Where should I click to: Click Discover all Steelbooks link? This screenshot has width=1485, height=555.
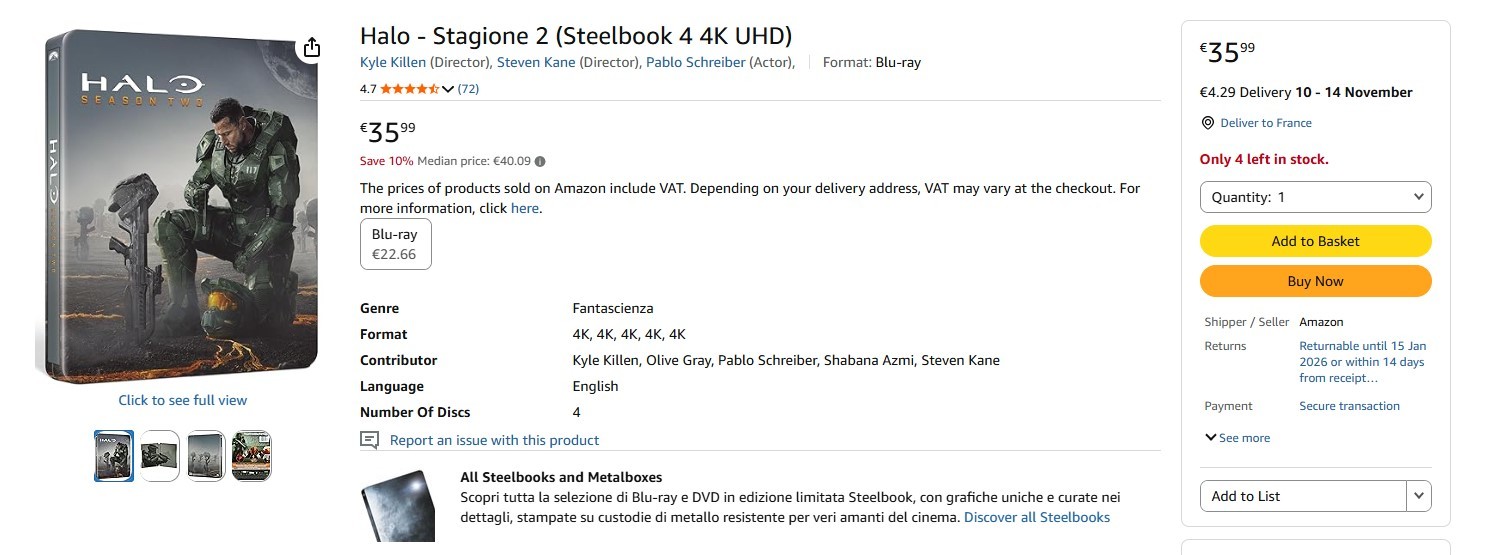[1037, 517]
